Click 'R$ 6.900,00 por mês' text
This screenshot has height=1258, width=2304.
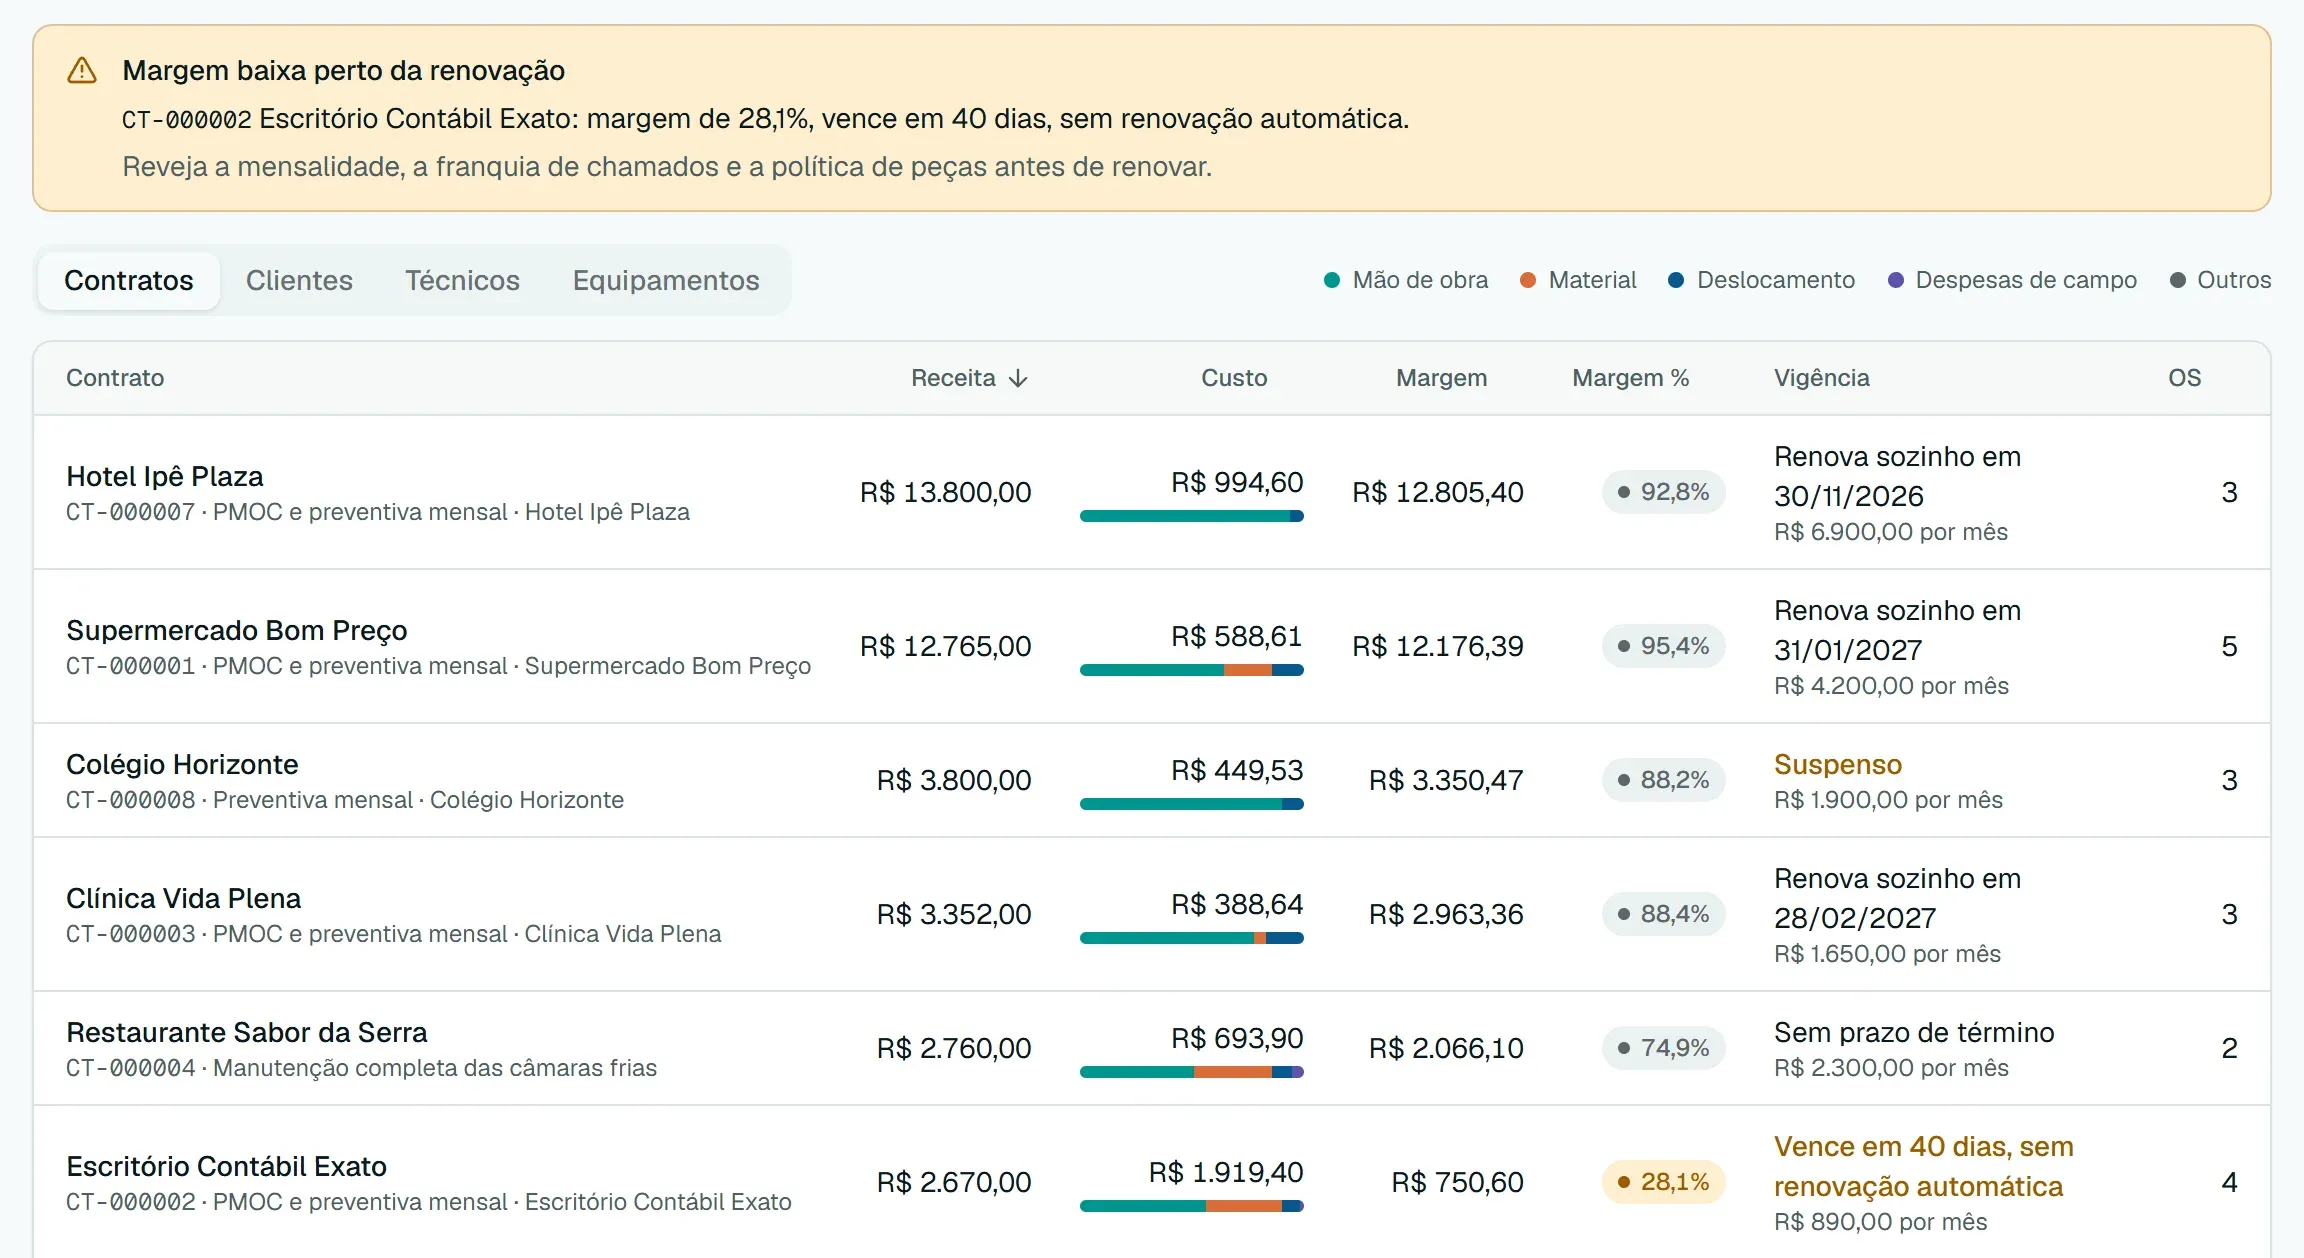pyautogui.click(x=1890, y=532)
